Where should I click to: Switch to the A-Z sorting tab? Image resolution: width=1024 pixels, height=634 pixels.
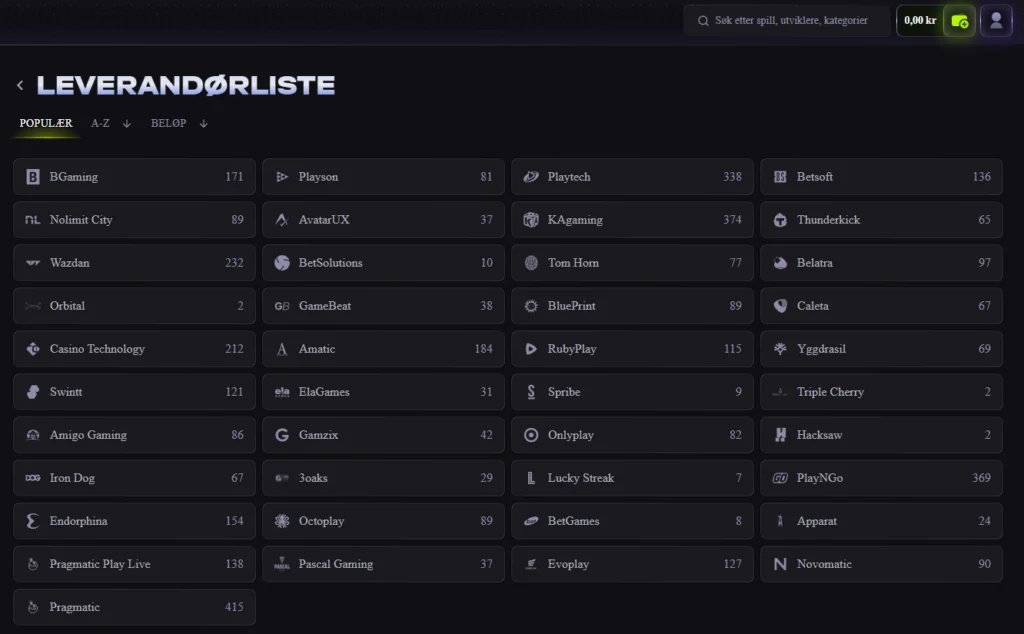coord(100,123)
